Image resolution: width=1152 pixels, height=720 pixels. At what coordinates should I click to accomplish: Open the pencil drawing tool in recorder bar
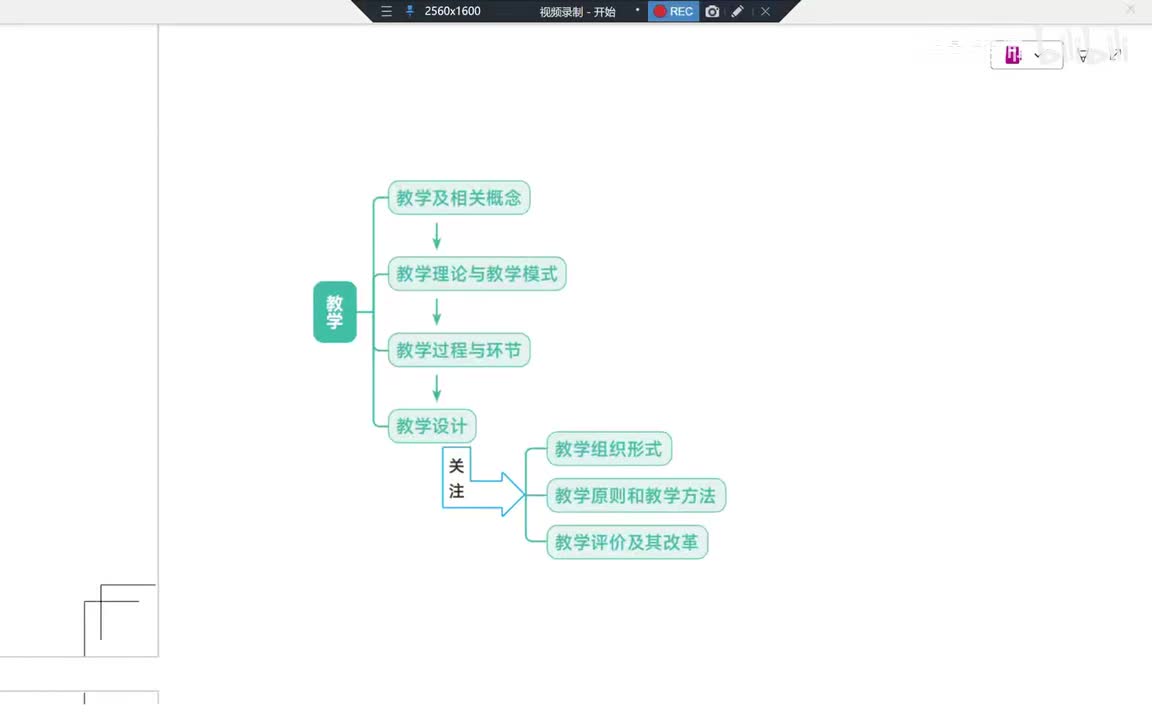click(x=738, y=11)
